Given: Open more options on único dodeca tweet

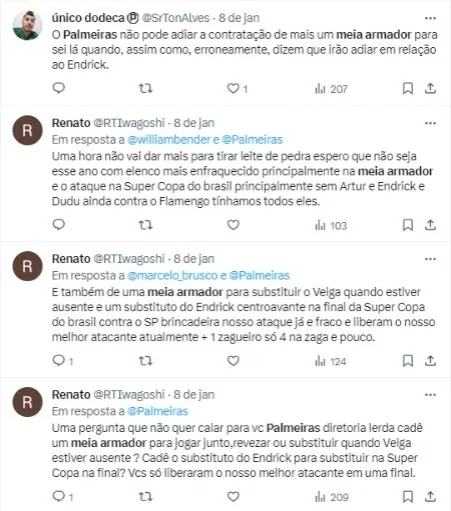Looking at the screenshot, I should pyautogui.click(x=430, y=18).
